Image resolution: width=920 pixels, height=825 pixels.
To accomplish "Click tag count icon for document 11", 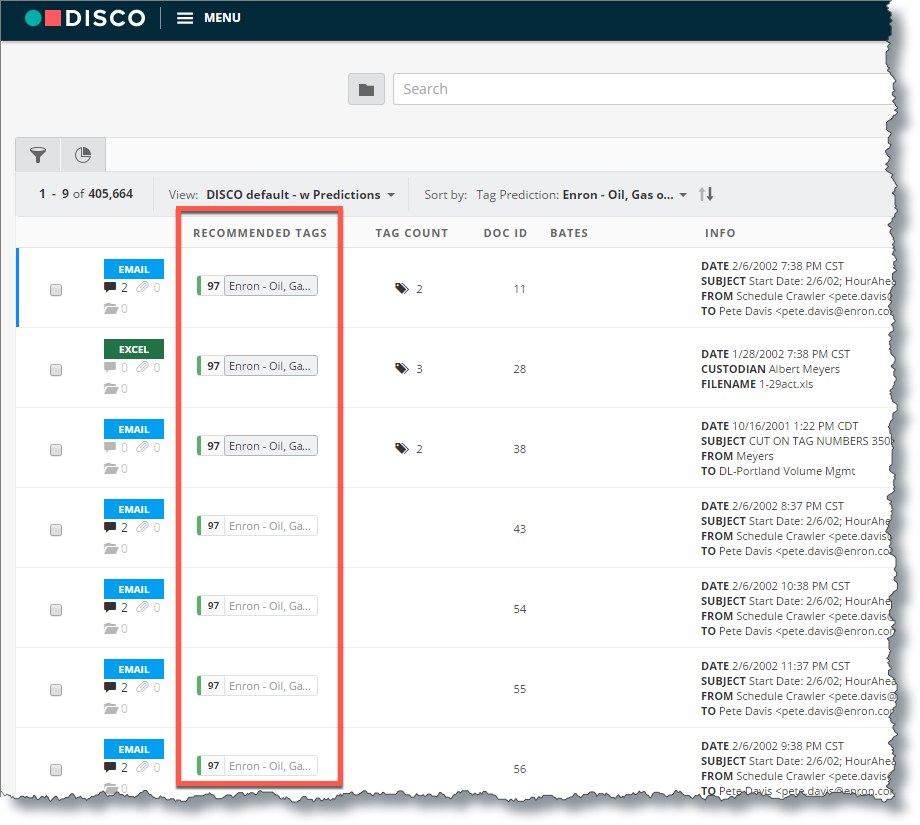I will 402,288.
